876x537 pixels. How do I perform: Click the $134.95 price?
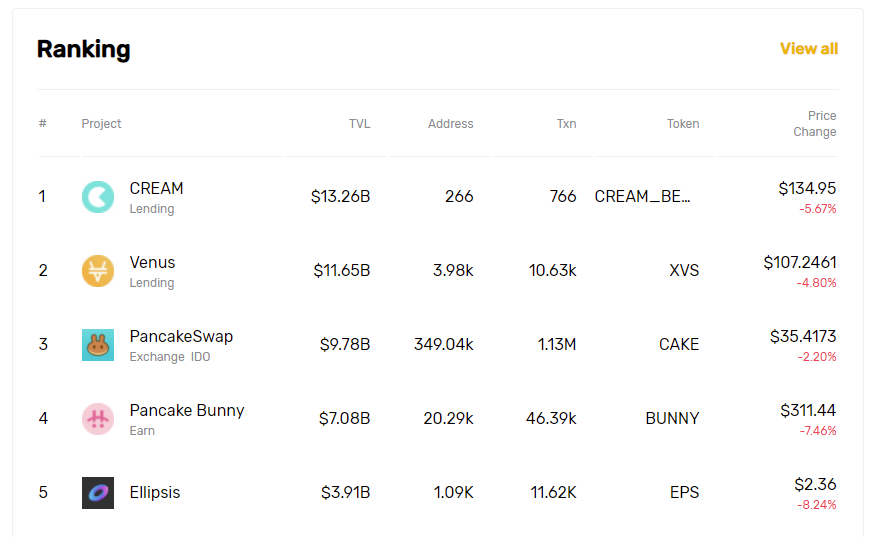coord(807,188)
